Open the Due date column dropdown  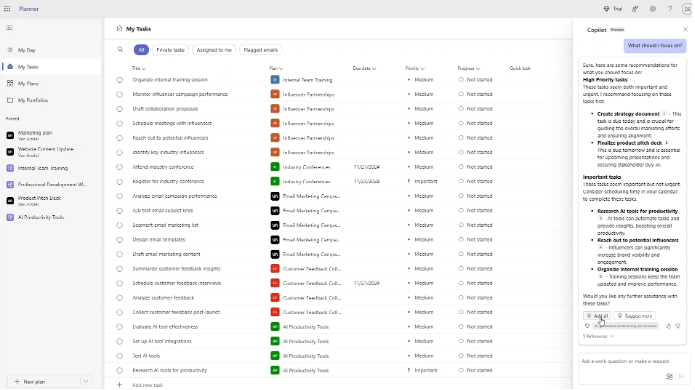(x=364, y=68)
